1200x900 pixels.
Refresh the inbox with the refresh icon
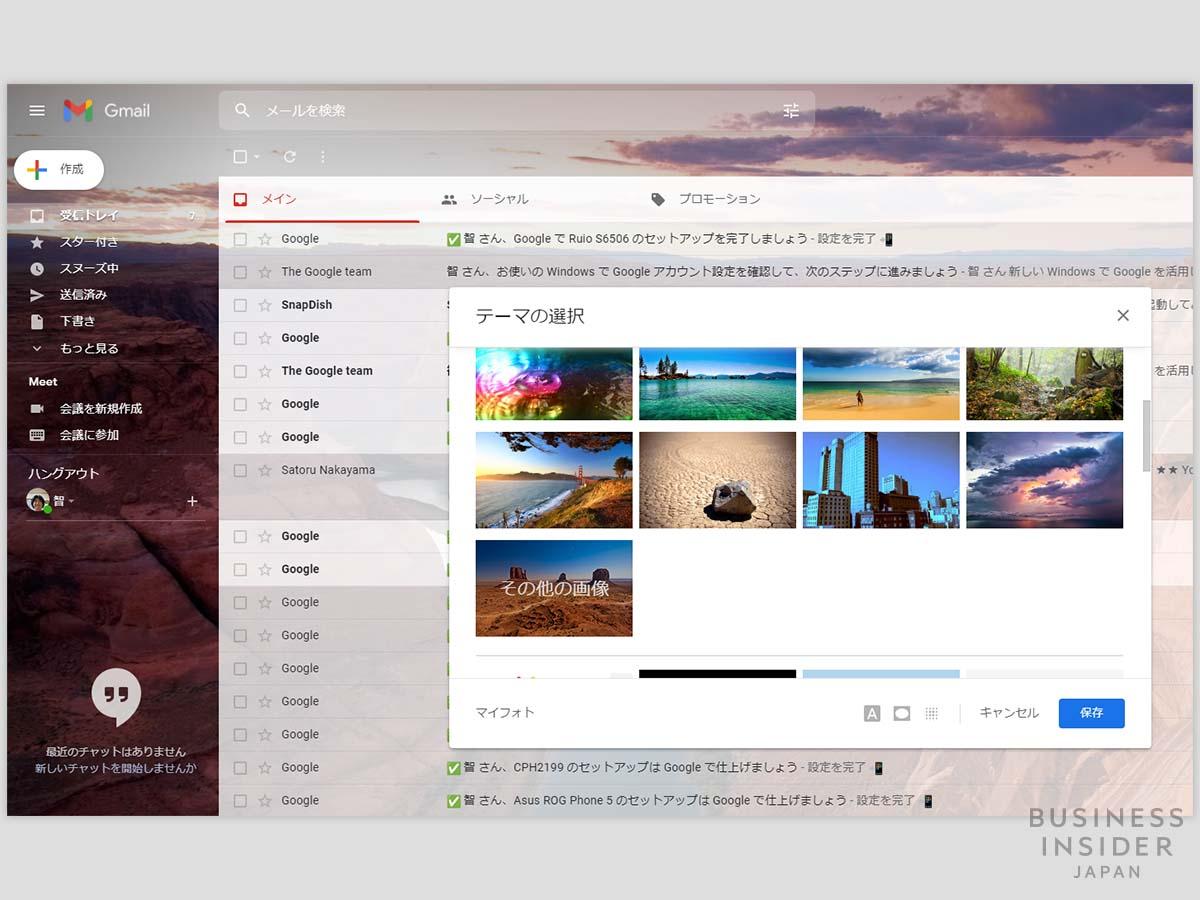pos(289,157)
